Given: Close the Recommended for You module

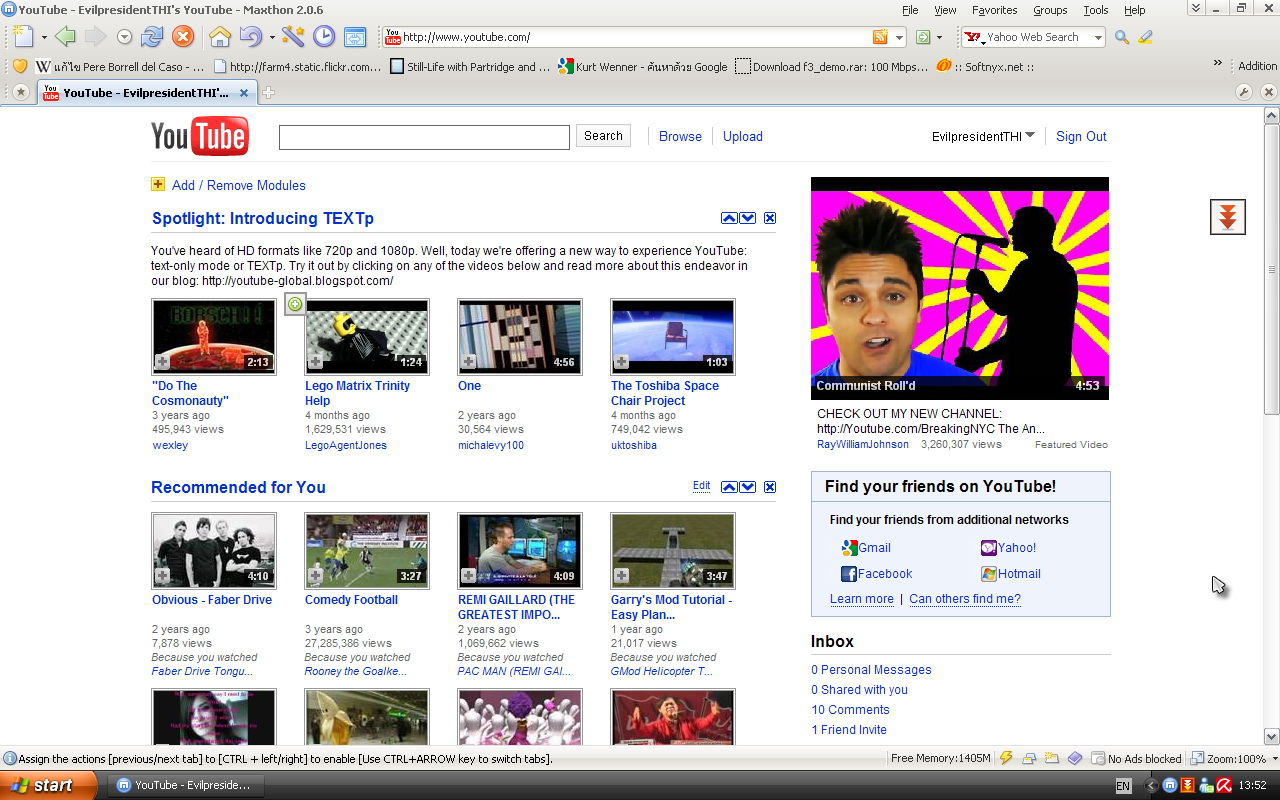Looking at the screenshot, I should [x=770, y=487].
